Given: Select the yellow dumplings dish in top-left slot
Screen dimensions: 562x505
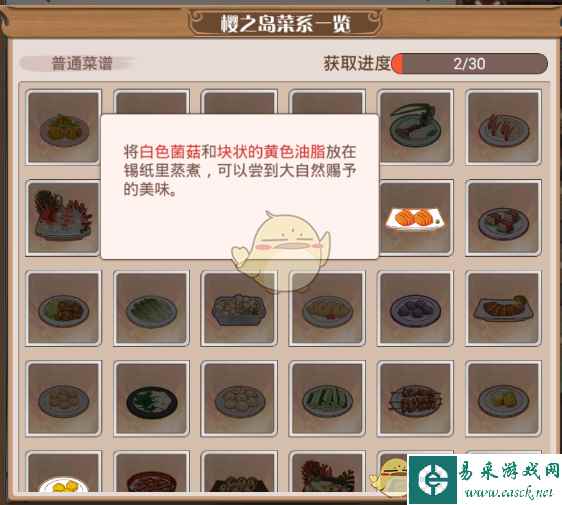Looking at the screenshot, I should [x=63, y=127].
